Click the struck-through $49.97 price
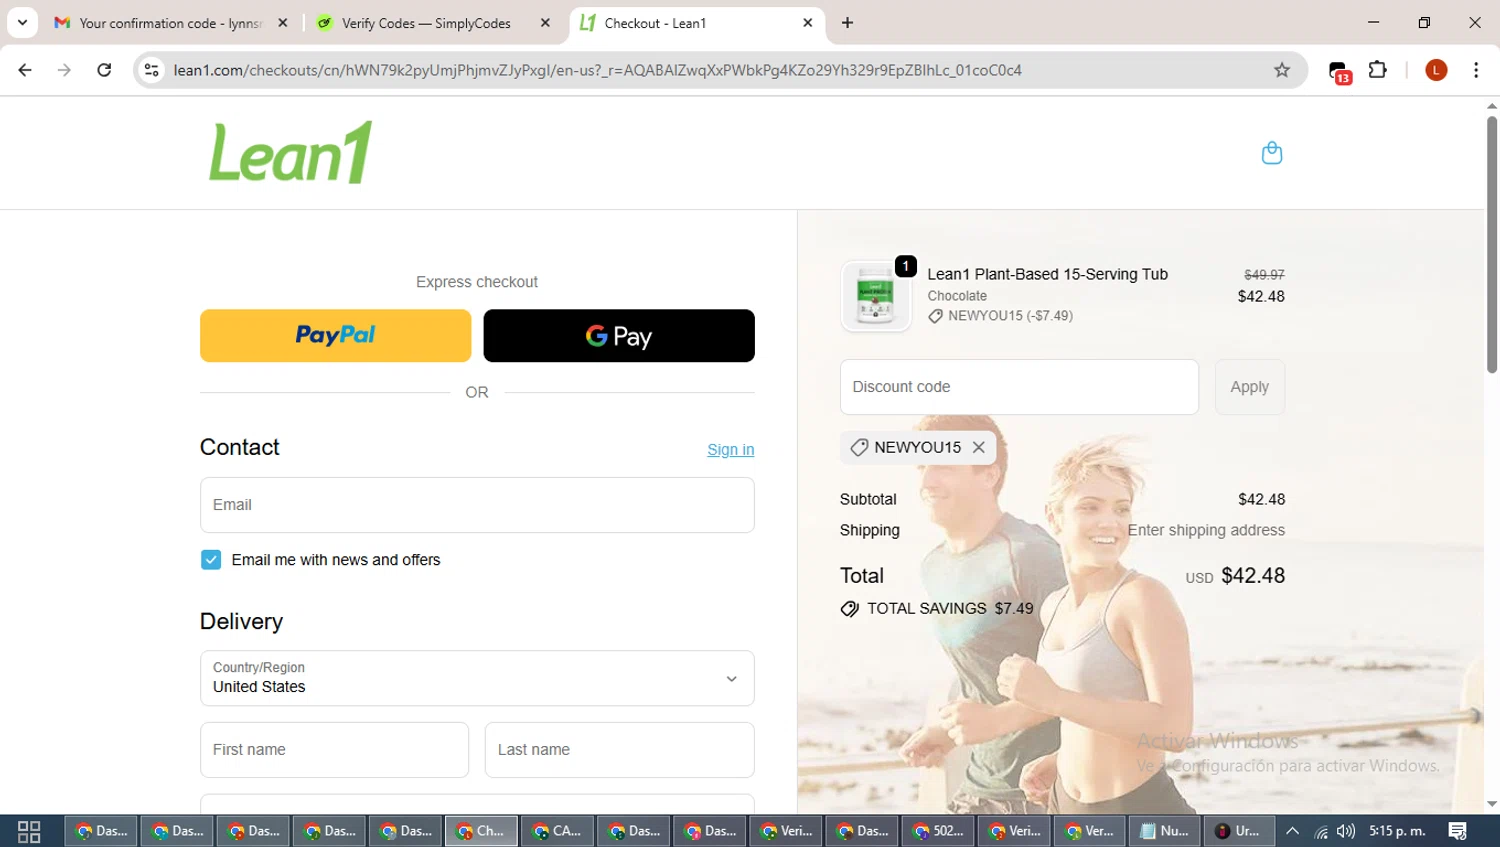The width and height of the screenshot is (1500, 847). tap(1264, 275)
